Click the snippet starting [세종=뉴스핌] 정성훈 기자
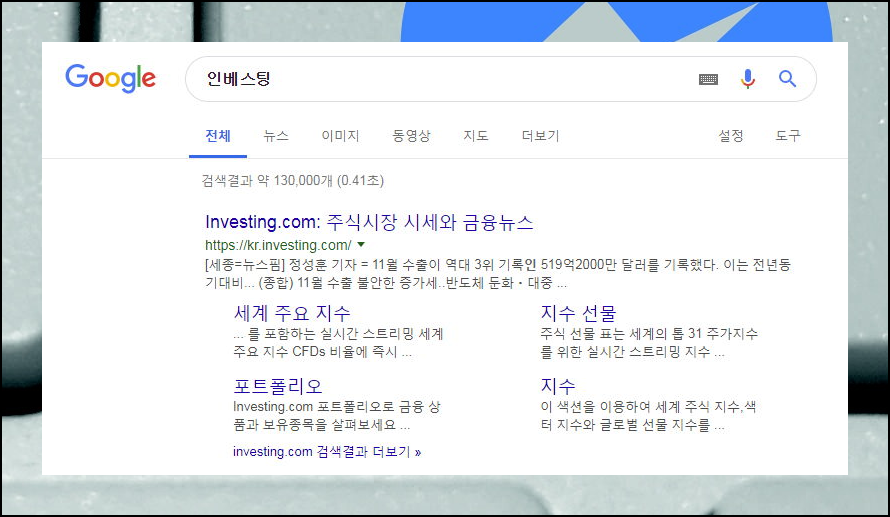This screenshot has width=890, height=517. 498,274
